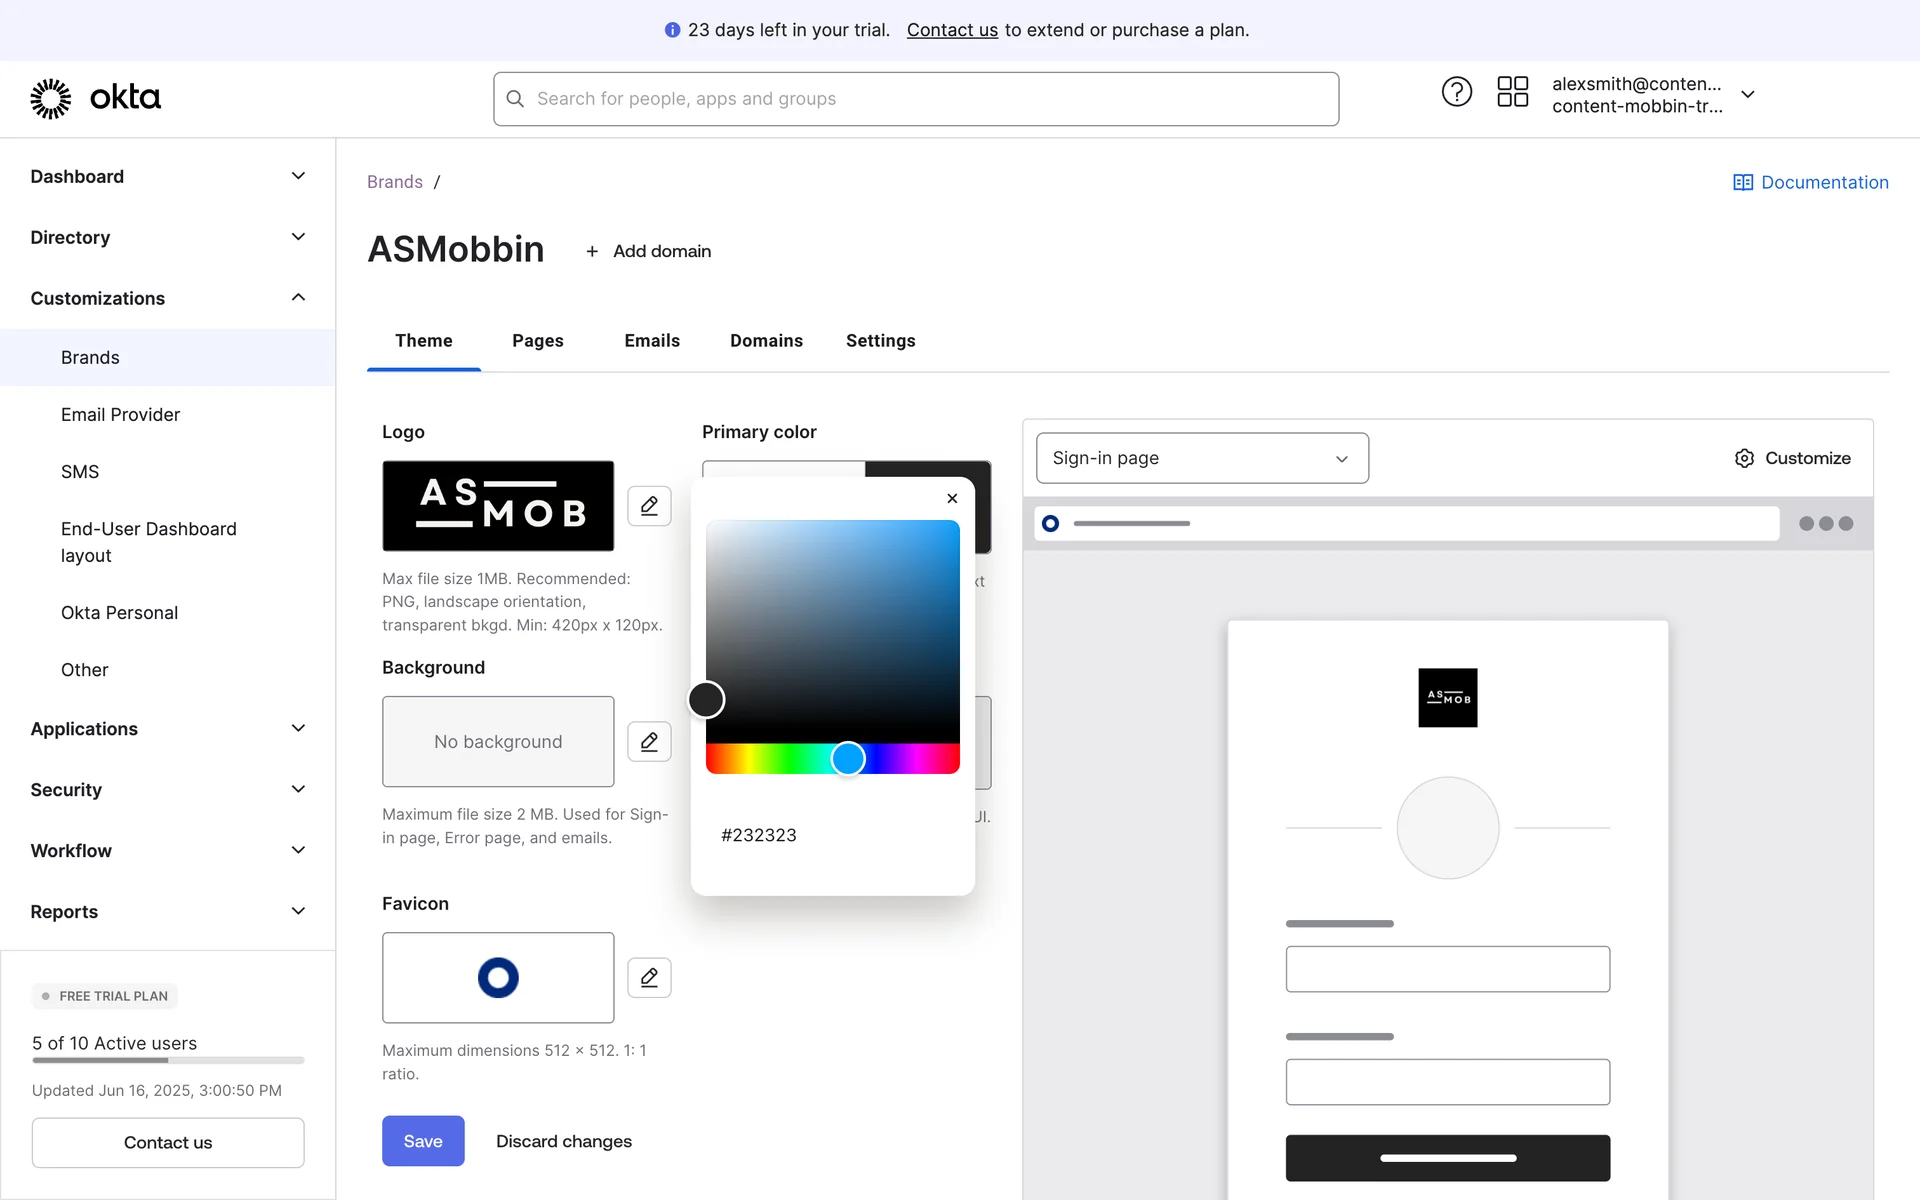
Task: Switch to the Domains tab
Action: 766,341
